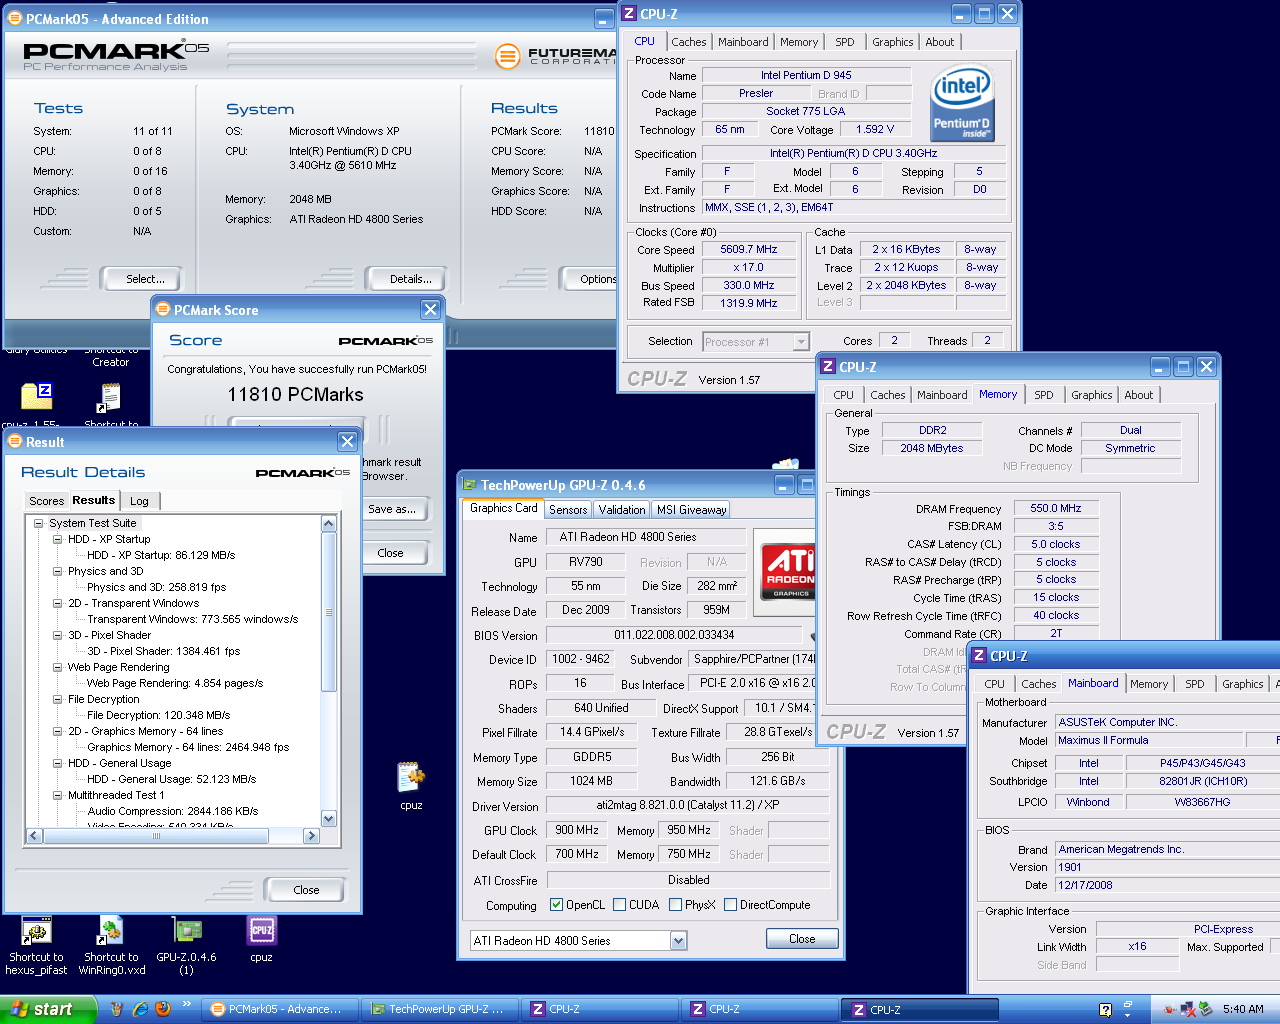The height and width of the screenshot is (1024, 1280).
Task: Click the GPU-Z title bar icon
Action: coord(469,485)
